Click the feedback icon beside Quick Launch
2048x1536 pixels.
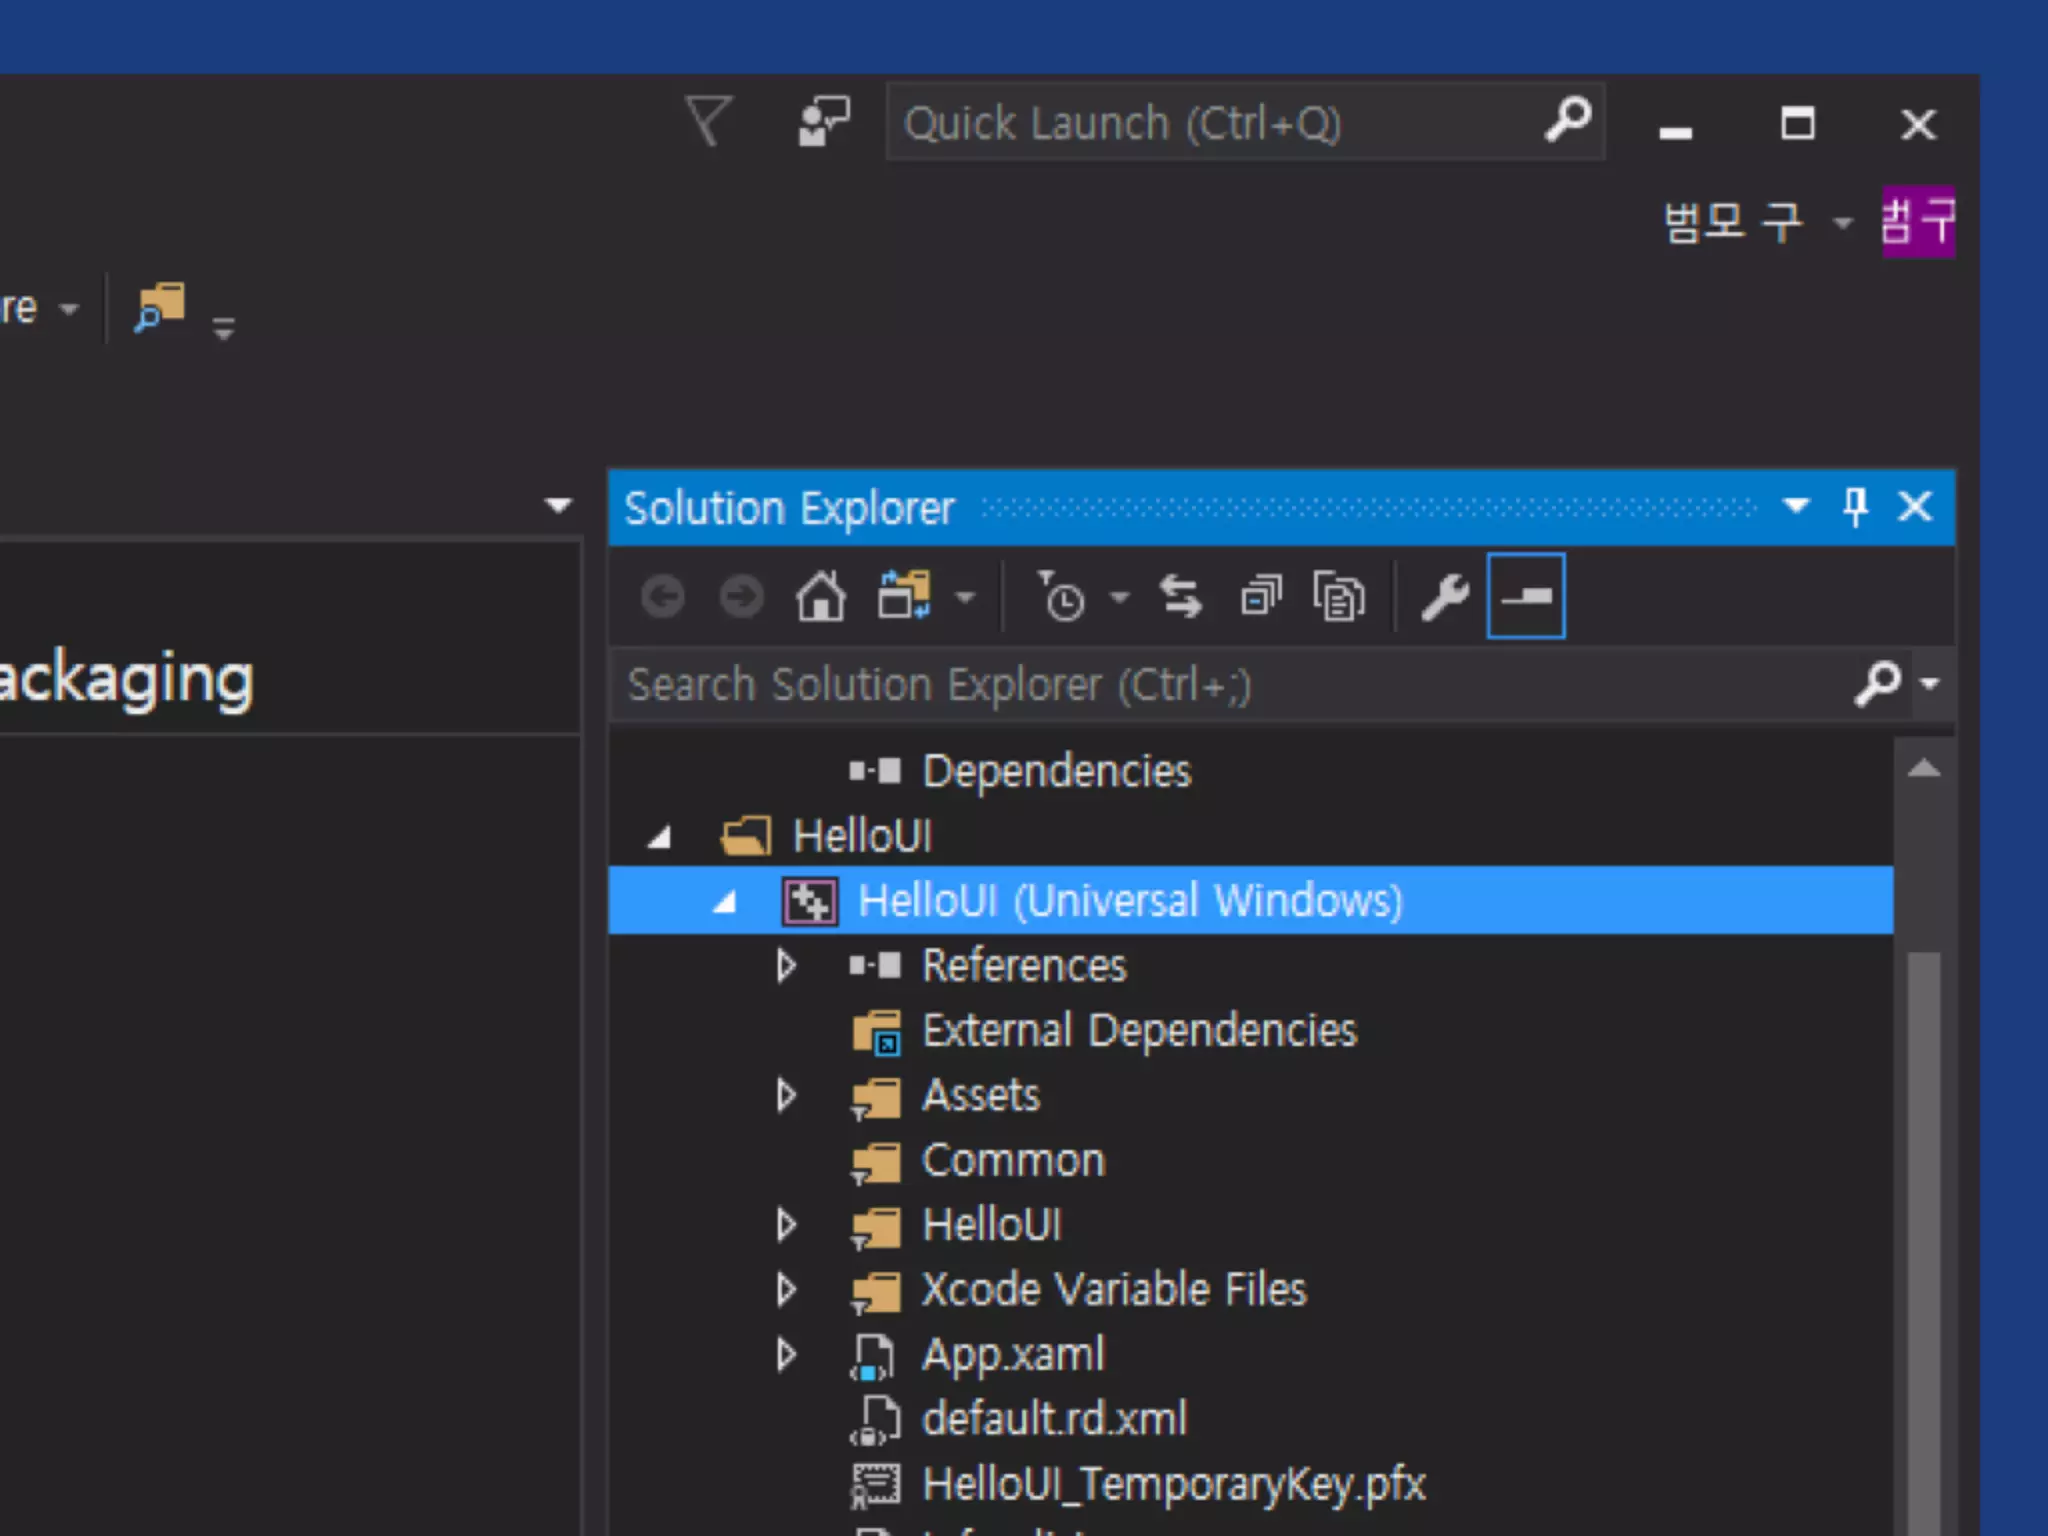pos(824,123)
